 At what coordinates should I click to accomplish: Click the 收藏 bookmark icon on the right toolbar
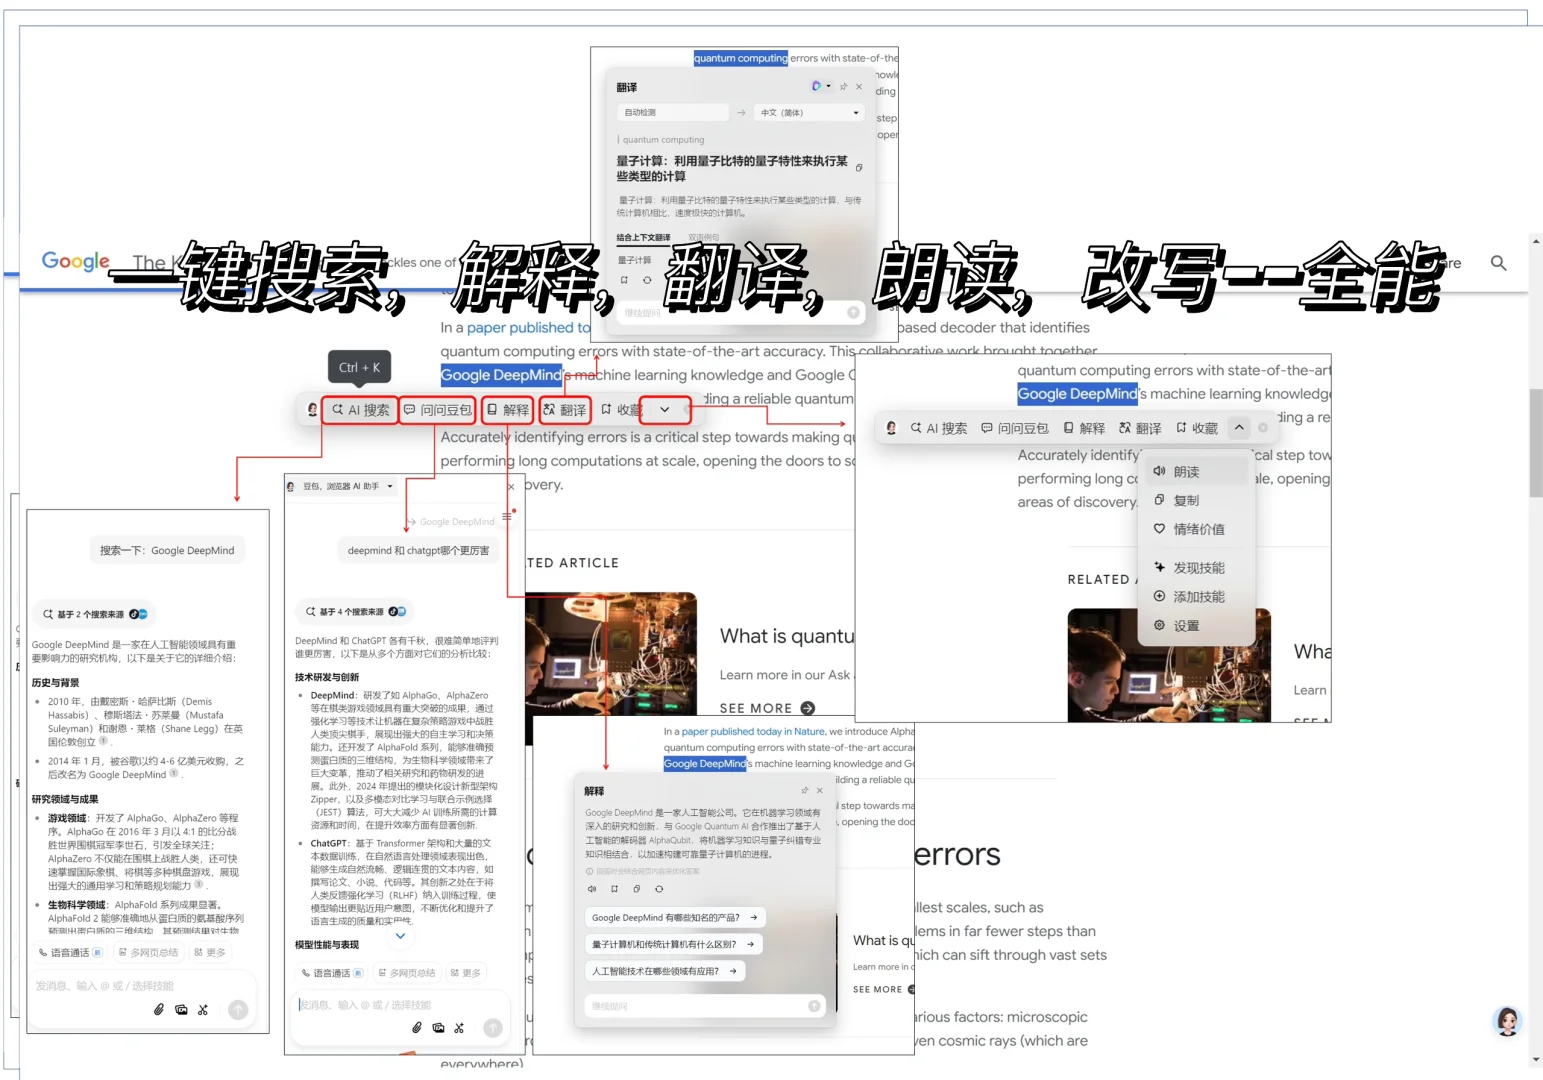click(1199, 427)
